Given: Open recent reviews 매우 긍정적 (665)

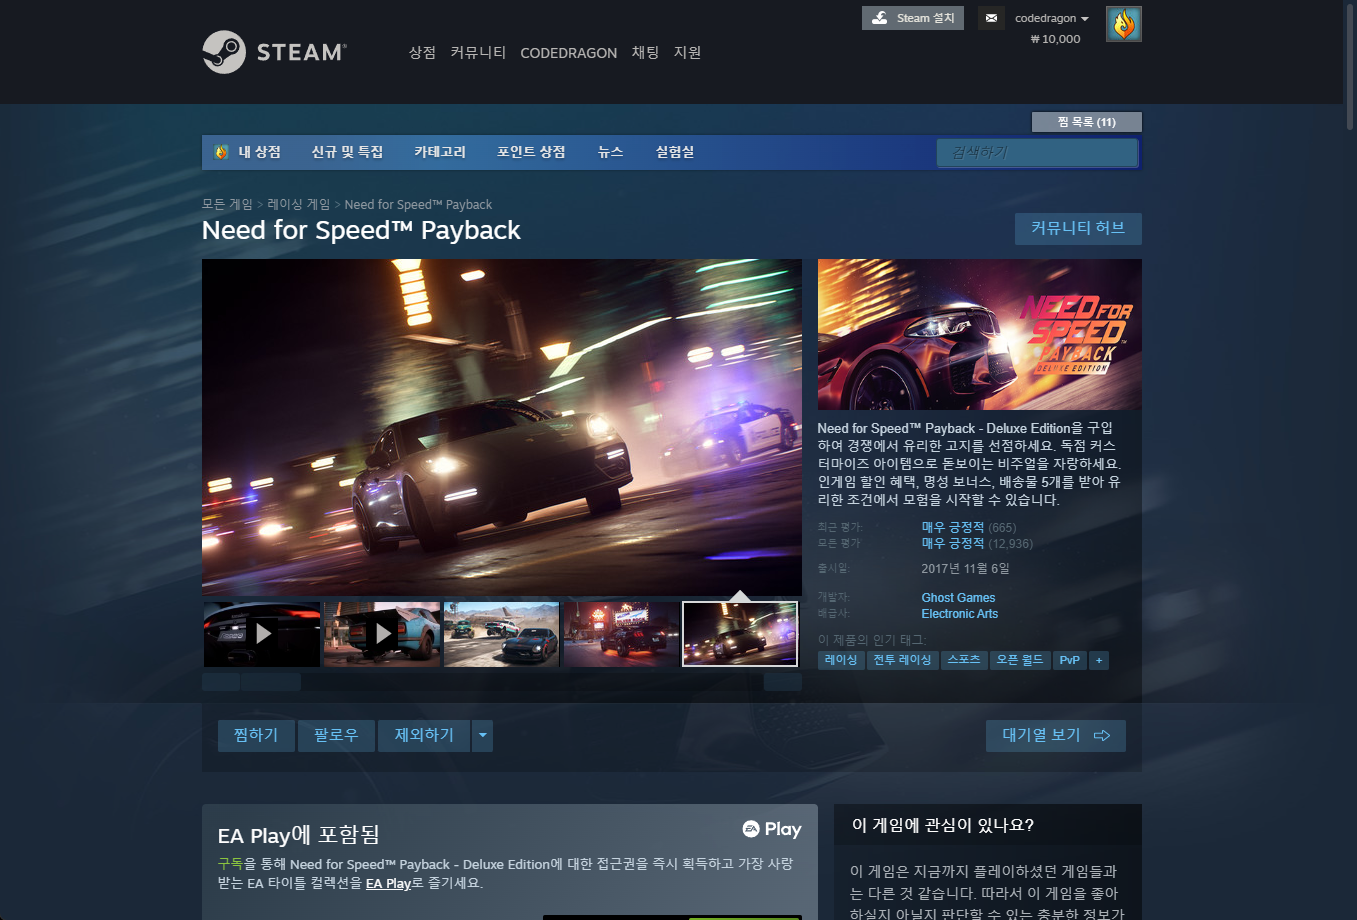Looking at the screenshot, I should click(x=968, y=527).
